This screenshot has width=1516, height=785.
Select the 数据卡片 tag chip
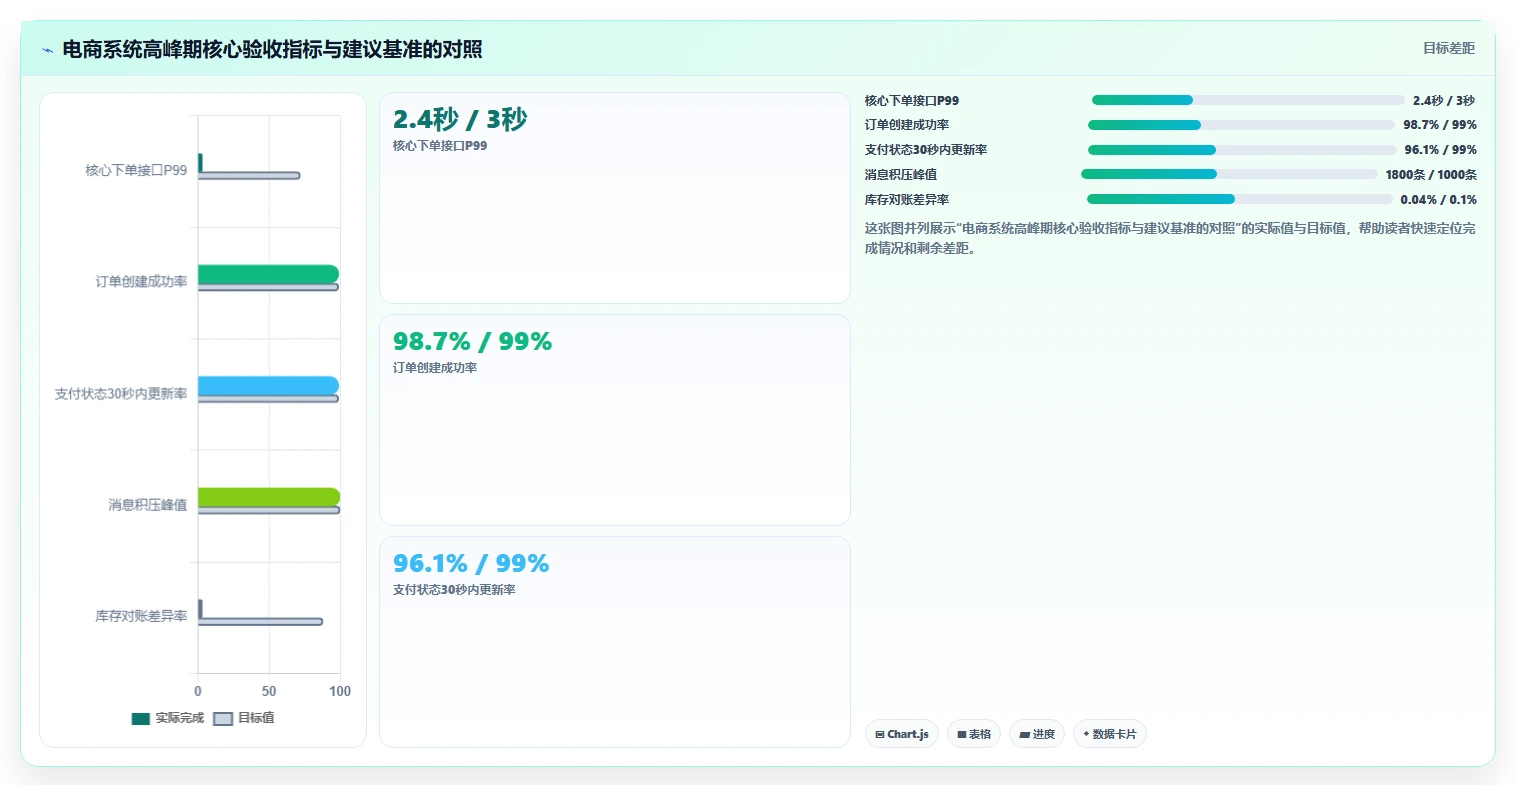point(1110,734)
